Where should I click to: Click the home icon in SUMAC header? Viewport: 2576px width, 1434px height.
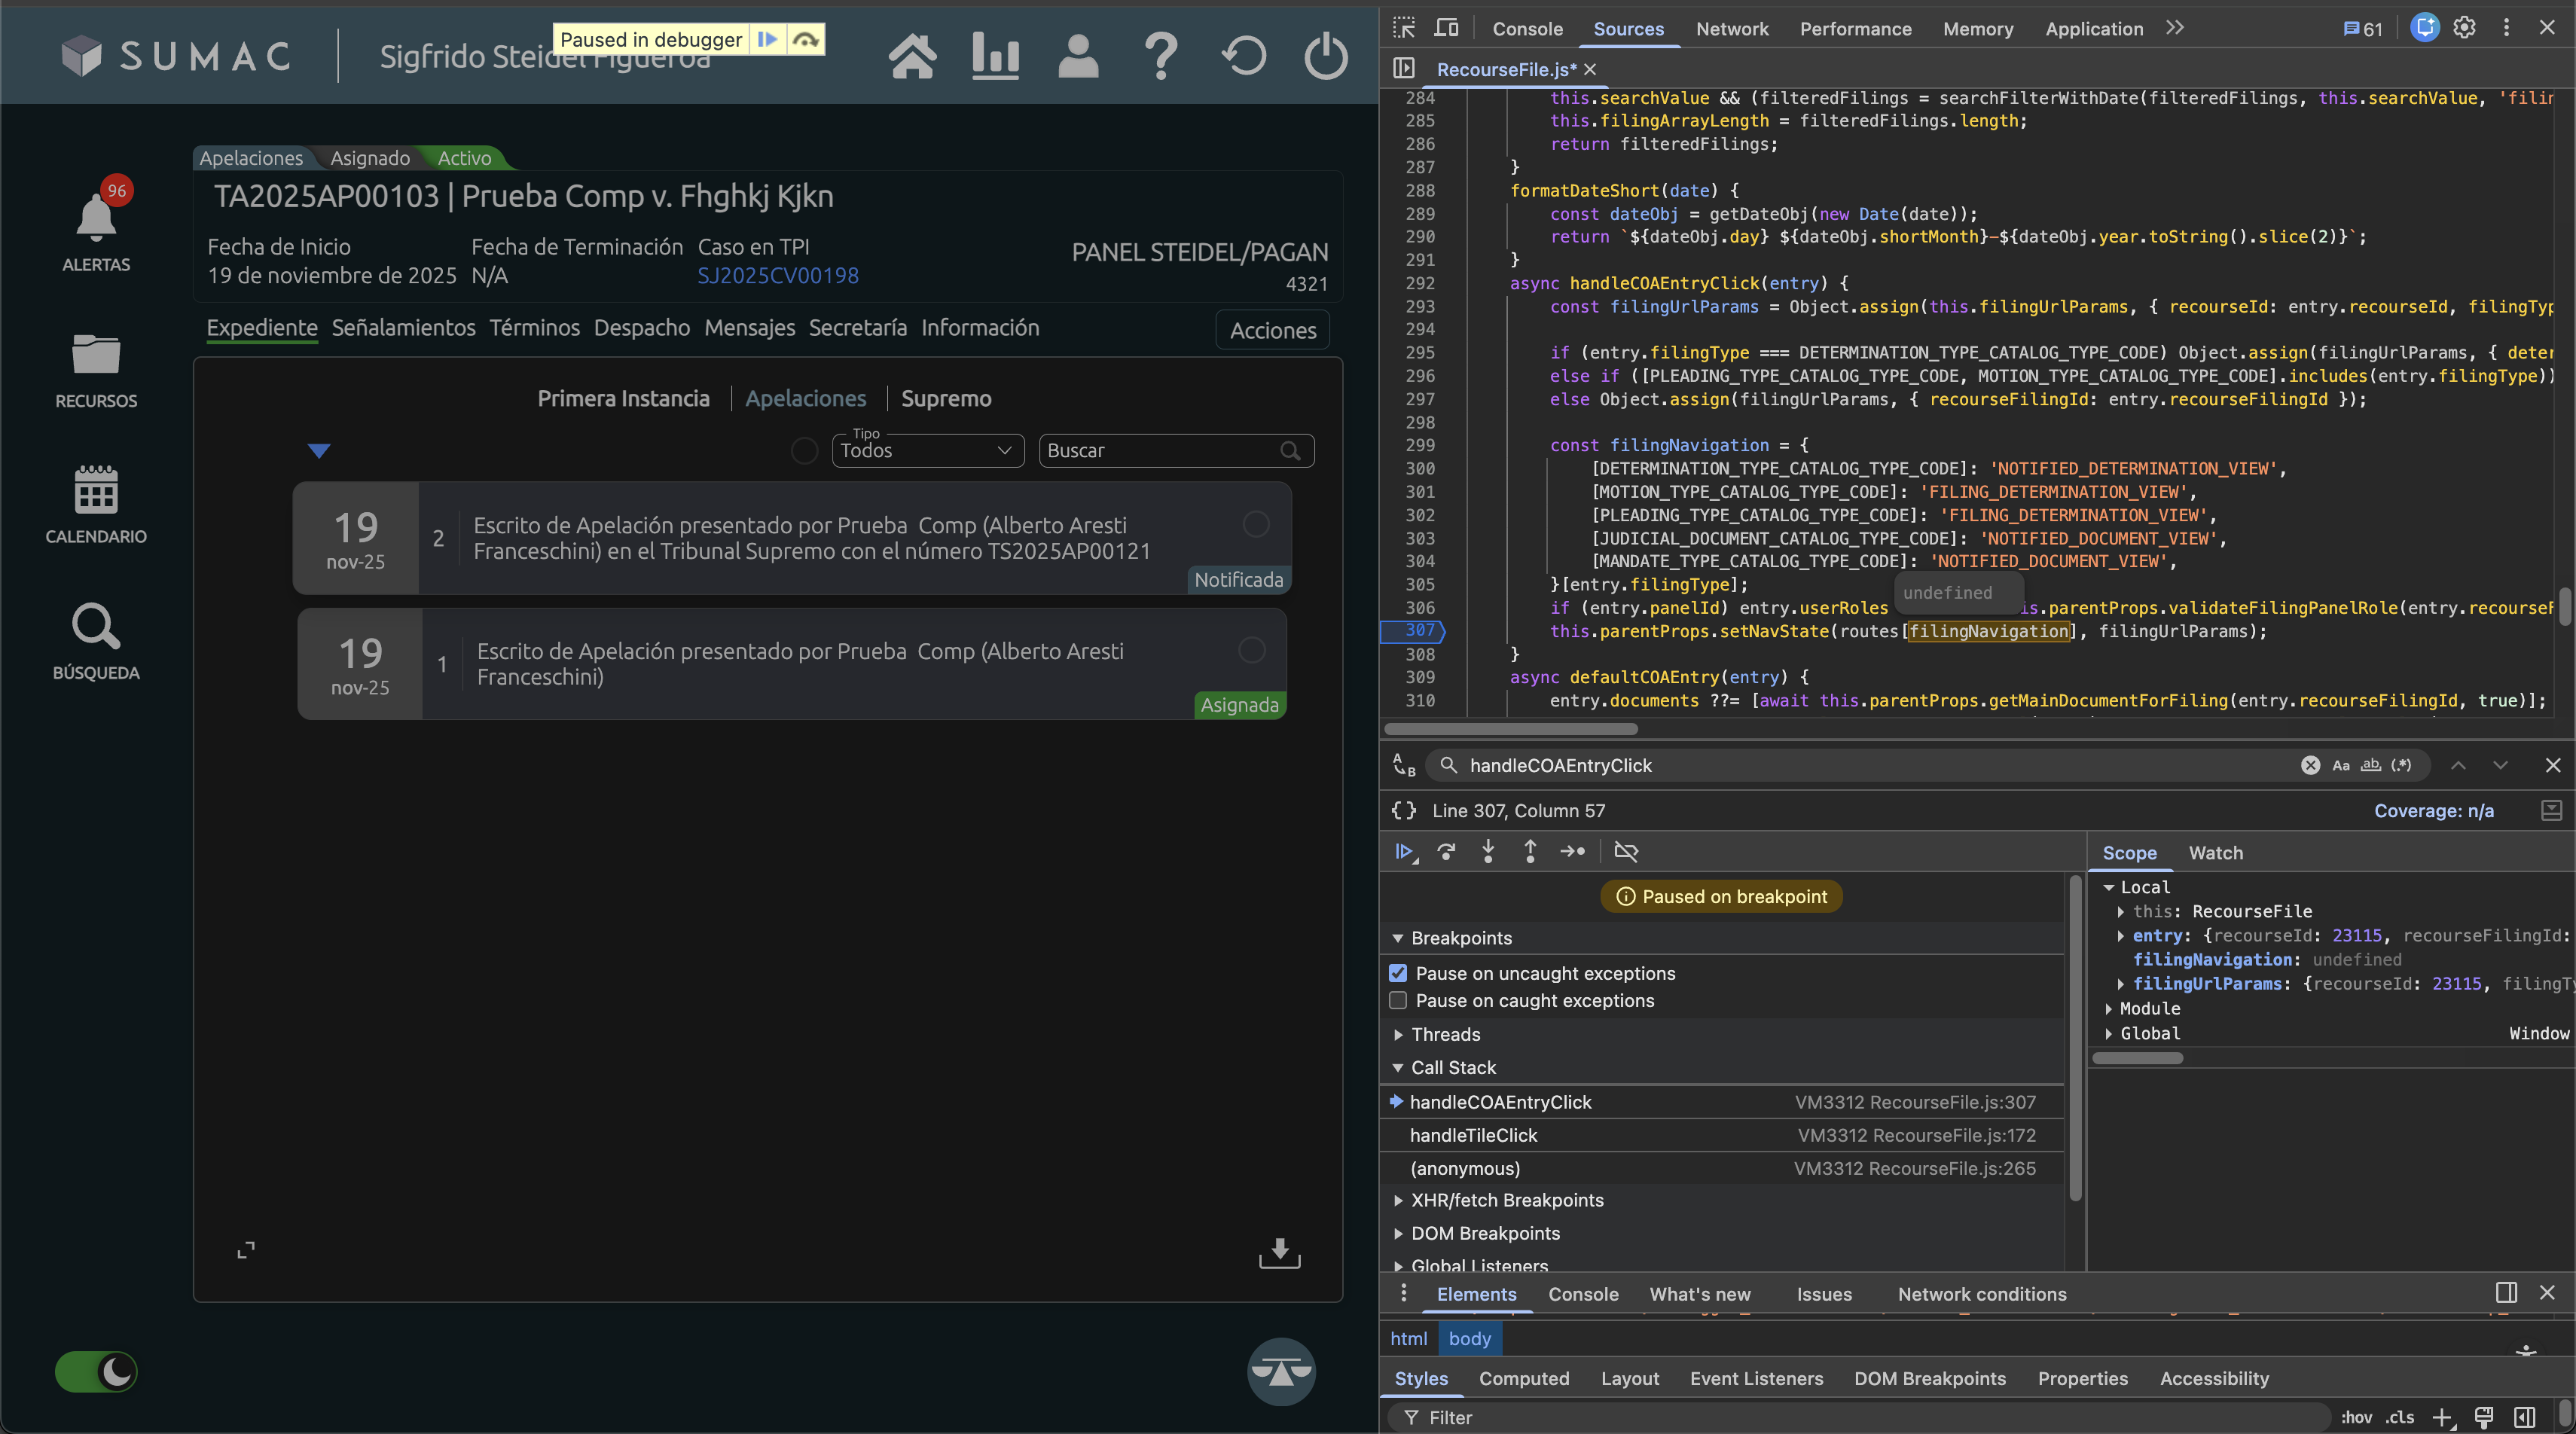tap(912, 56)
